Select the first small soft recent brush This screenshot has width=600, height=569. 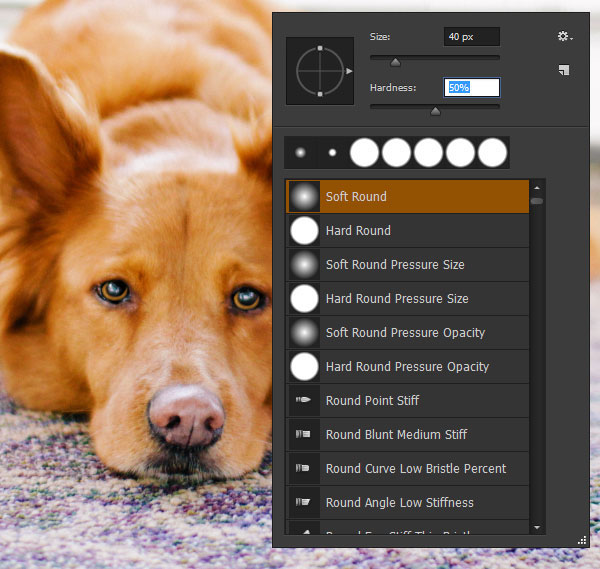[300, 153]
